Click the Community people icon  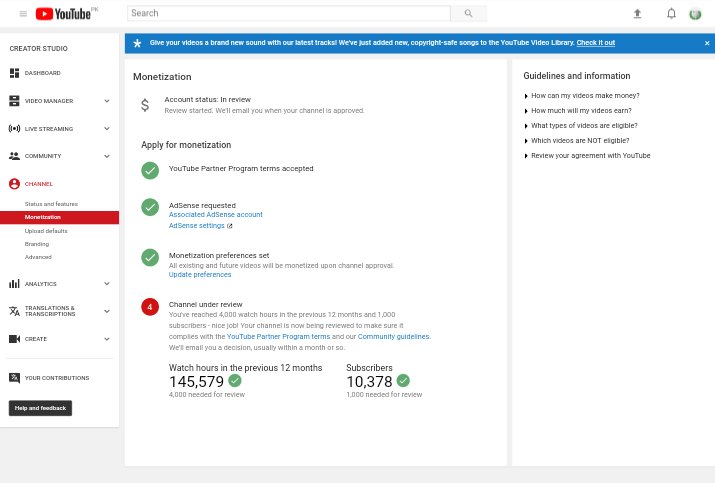(x=15, y=156)
